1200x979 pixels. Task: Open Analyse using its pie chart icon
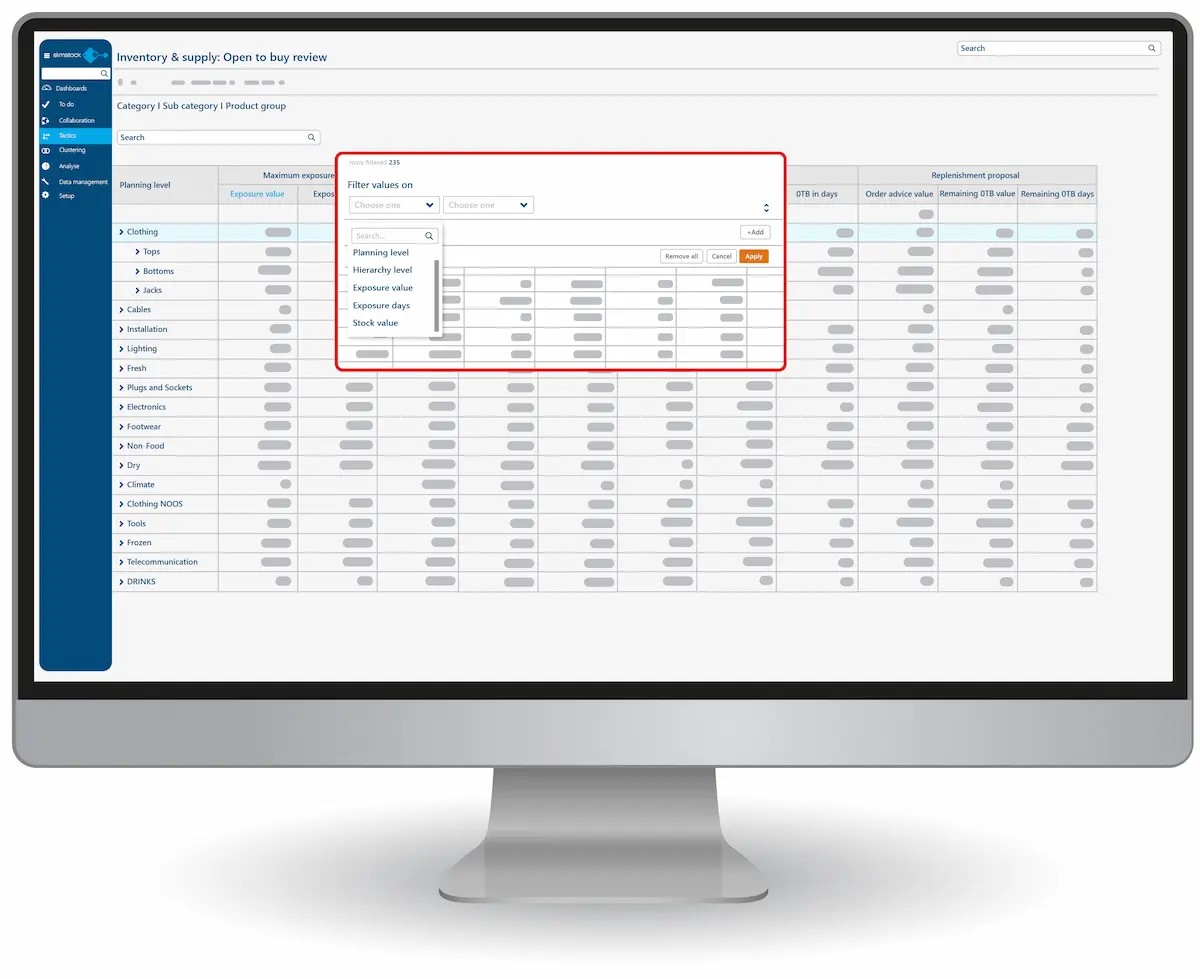point(46,166)
